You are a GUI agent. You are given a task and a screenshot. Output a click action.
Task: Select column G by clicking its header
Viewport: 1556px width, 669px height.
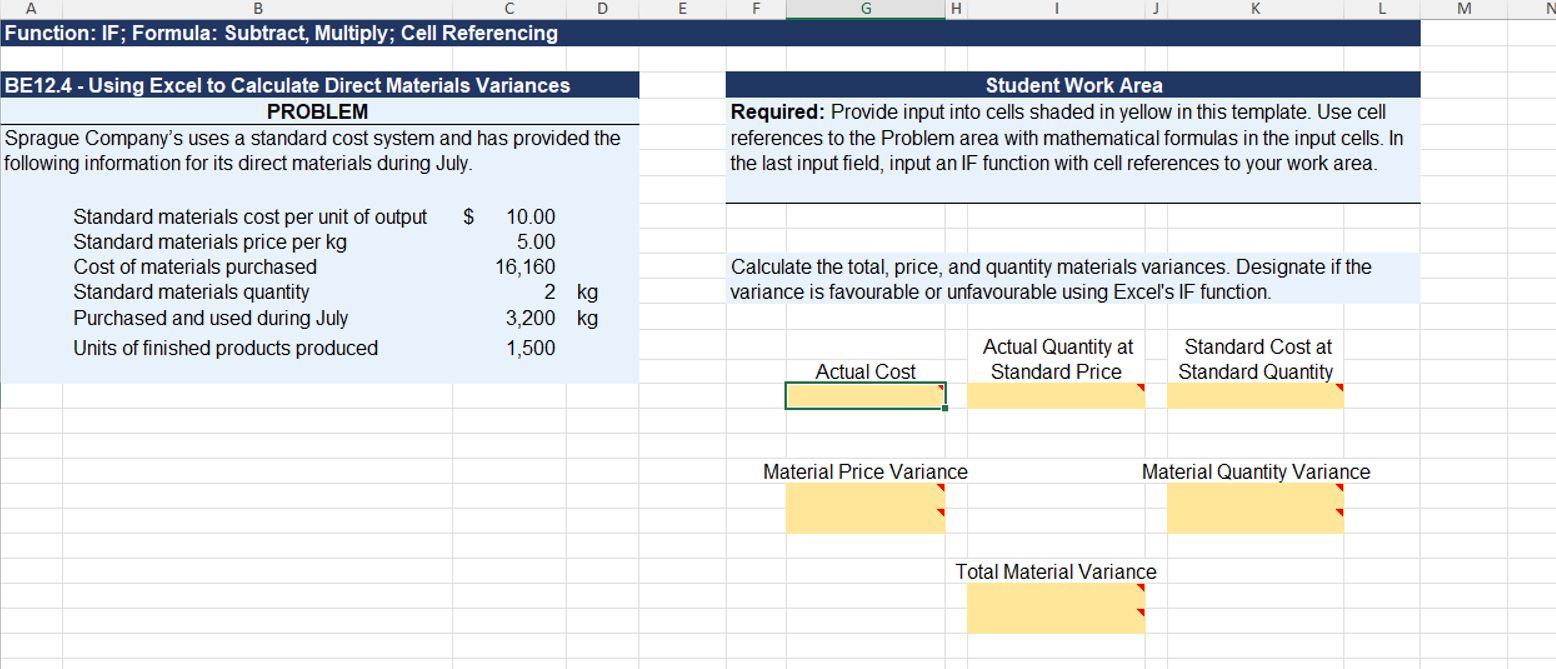coord(865,8)
